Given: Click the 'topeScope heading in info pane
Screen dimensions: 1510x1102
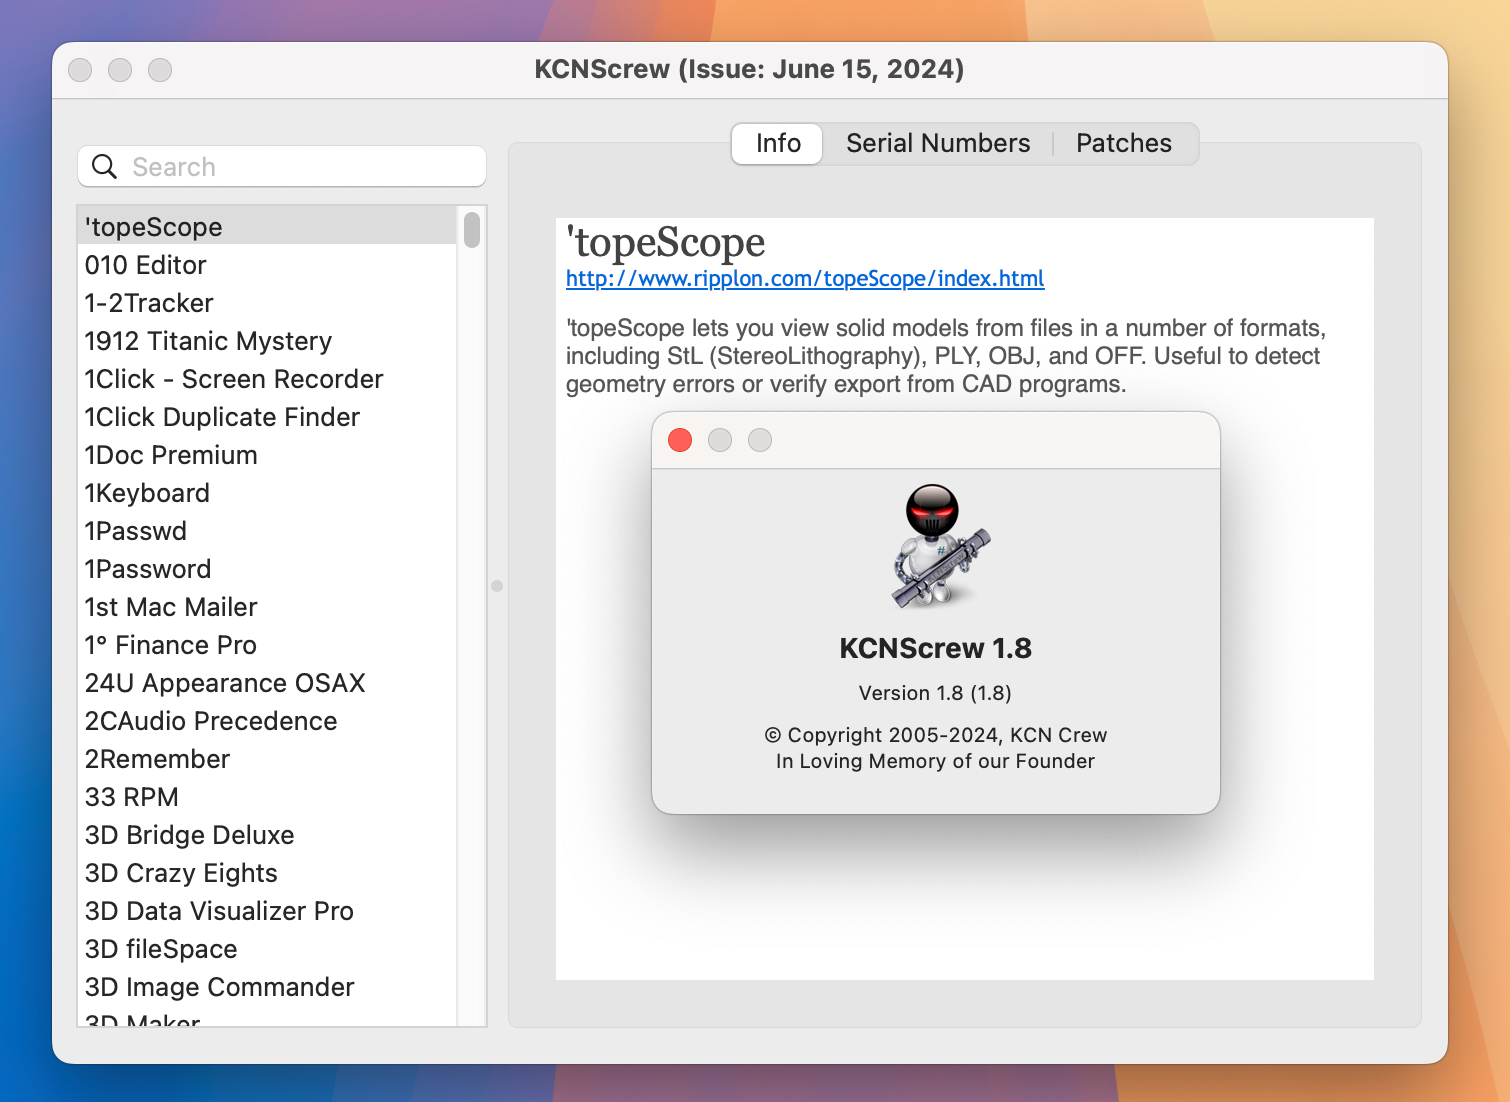Looking at the screenshot, I should point(666,243).
